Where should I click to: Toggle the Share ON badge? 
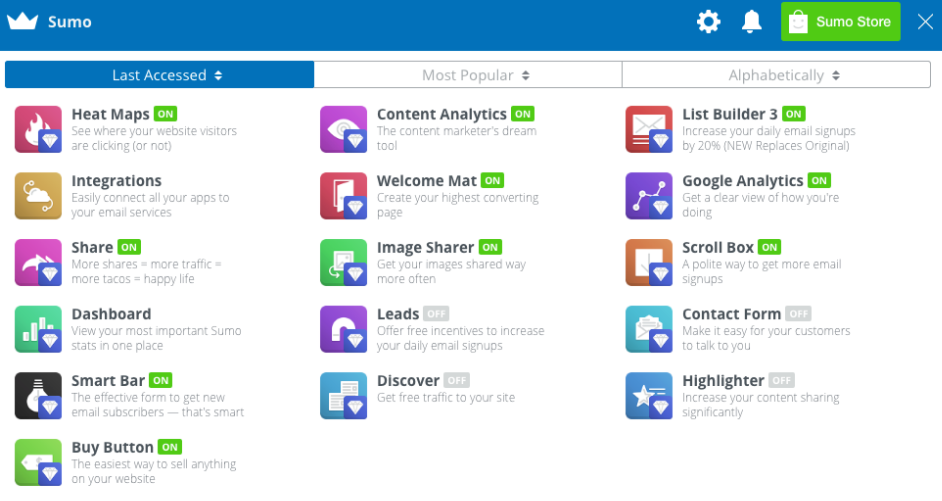129,247
